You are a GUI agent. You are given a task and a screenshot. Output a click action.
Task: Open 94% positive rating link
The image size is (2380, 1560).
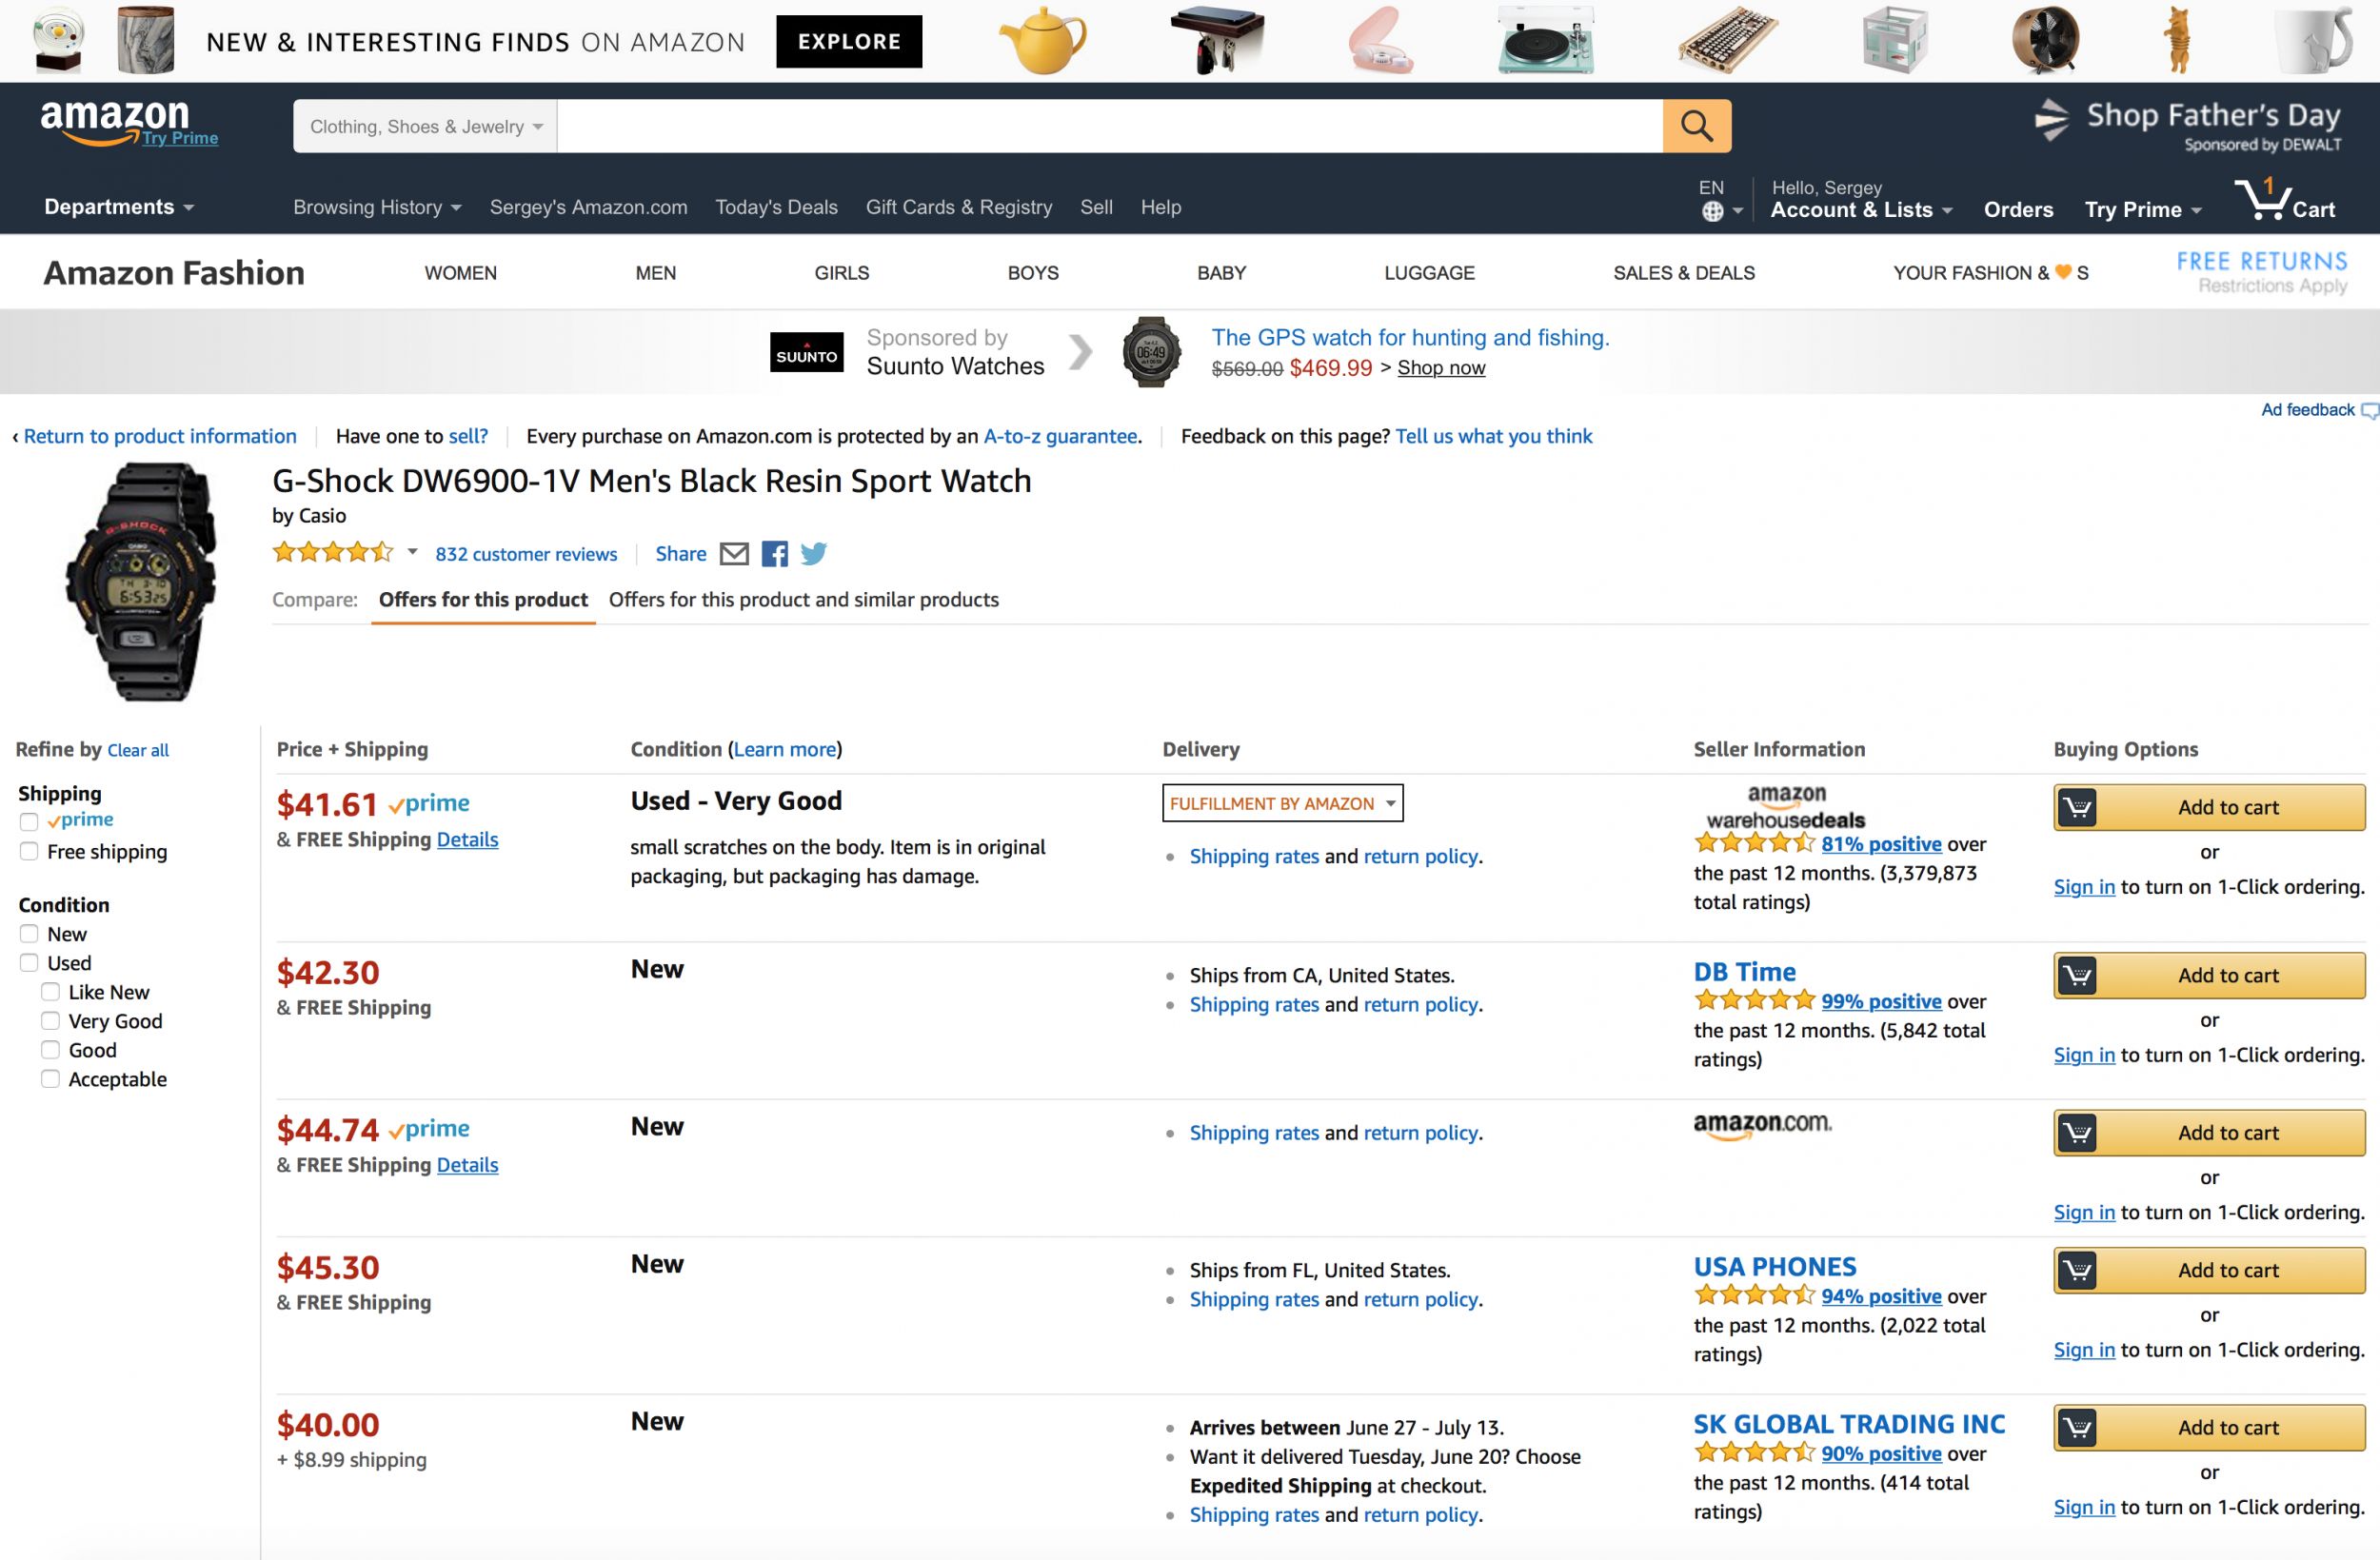pos(1881,1296)
